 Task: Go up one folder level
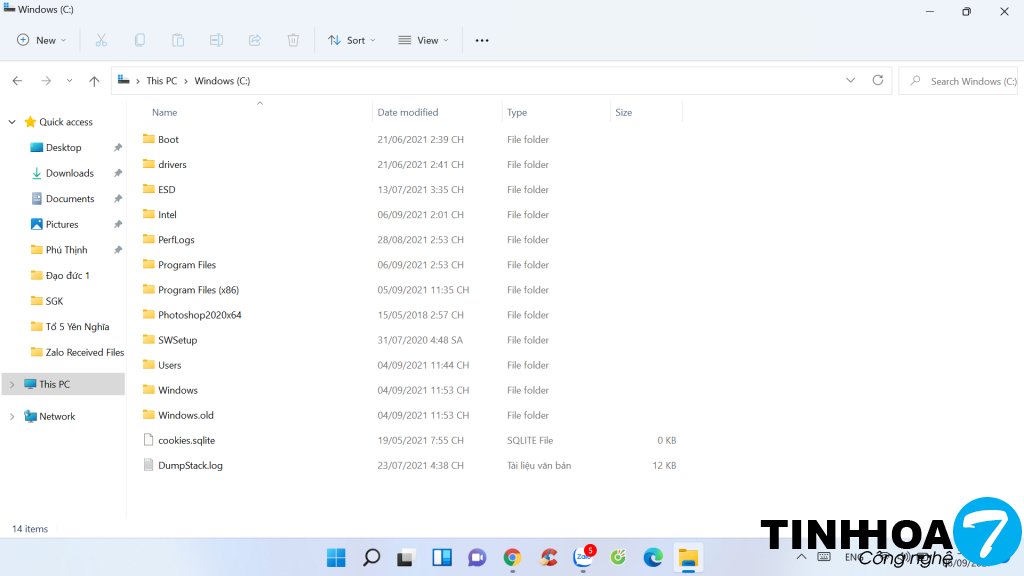(x=94, y=81)
